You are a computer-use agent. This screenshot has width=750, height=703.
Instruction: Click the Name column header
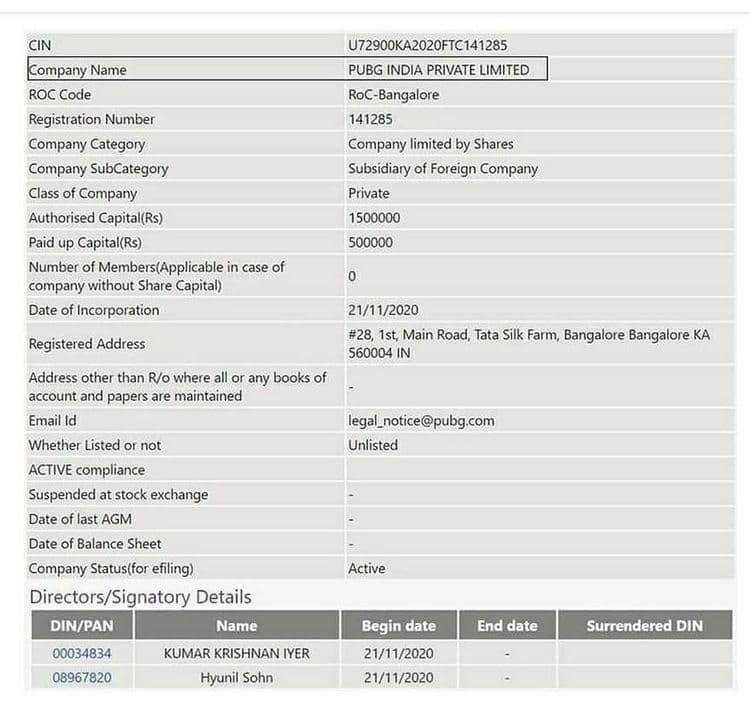pos(237,626)
